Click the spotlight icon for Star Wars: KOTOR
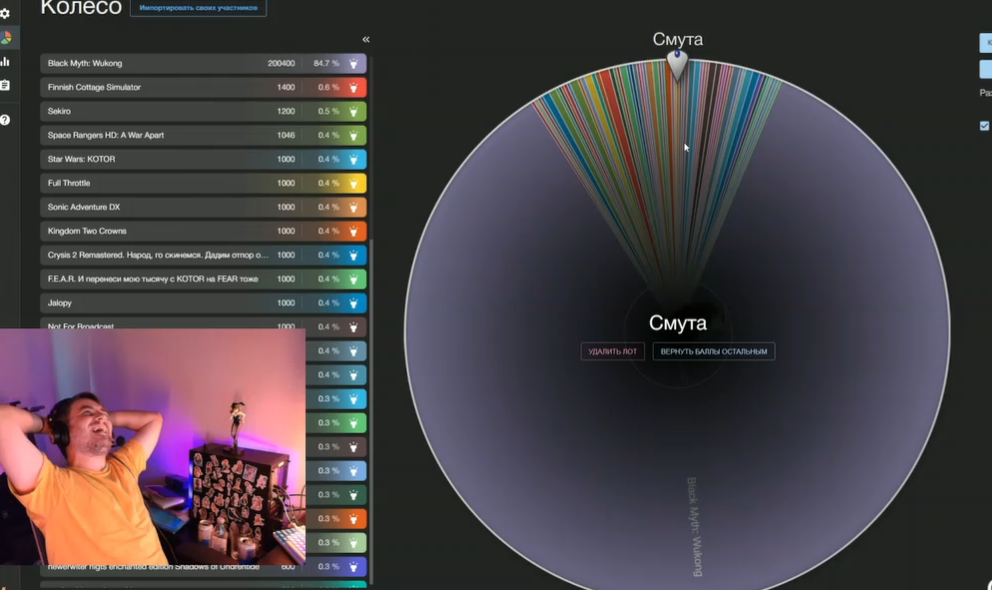 coord(354,159)
